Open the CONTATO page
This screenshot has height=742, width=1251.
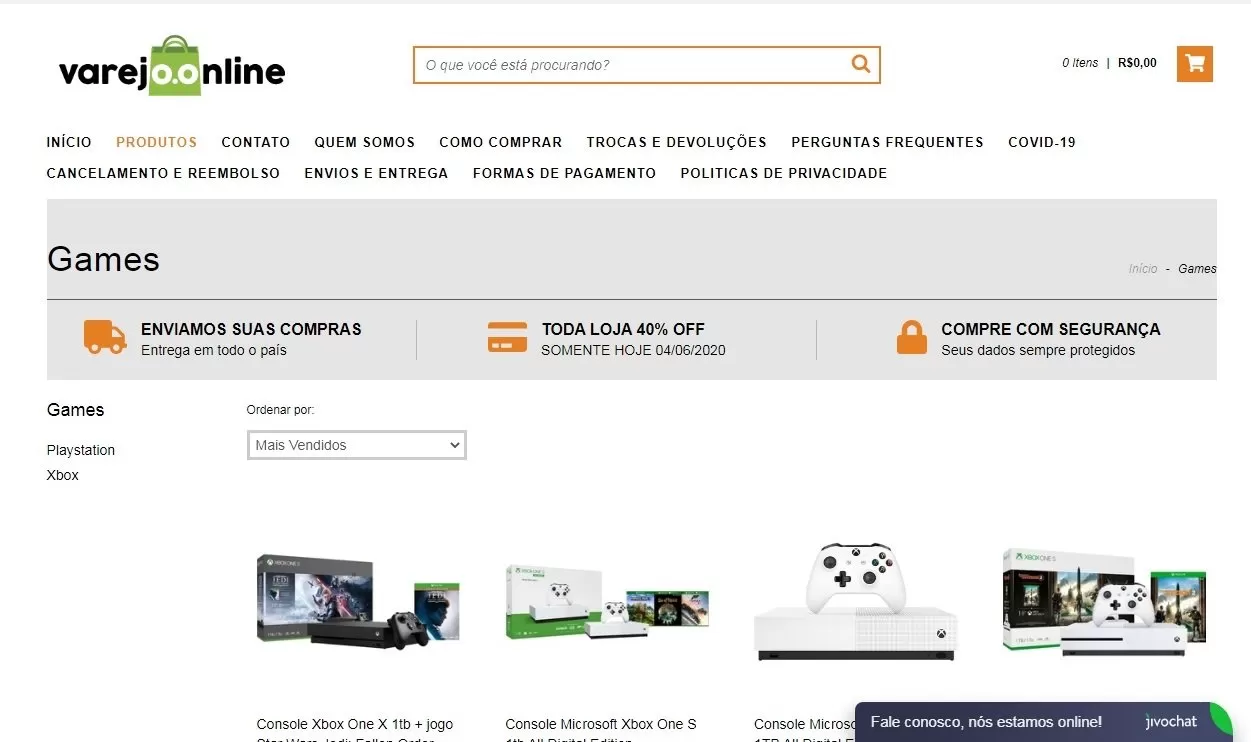(256, 142)
